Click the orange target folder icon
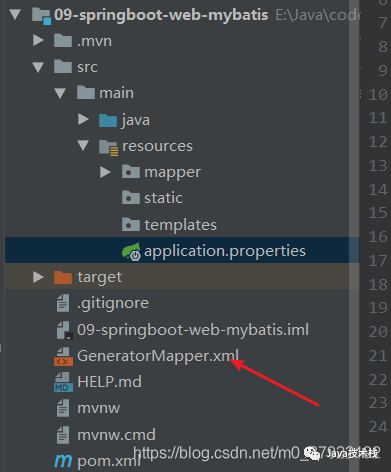Image resolution: width=391 pixels, height=472 pixels. coord(63,277)
